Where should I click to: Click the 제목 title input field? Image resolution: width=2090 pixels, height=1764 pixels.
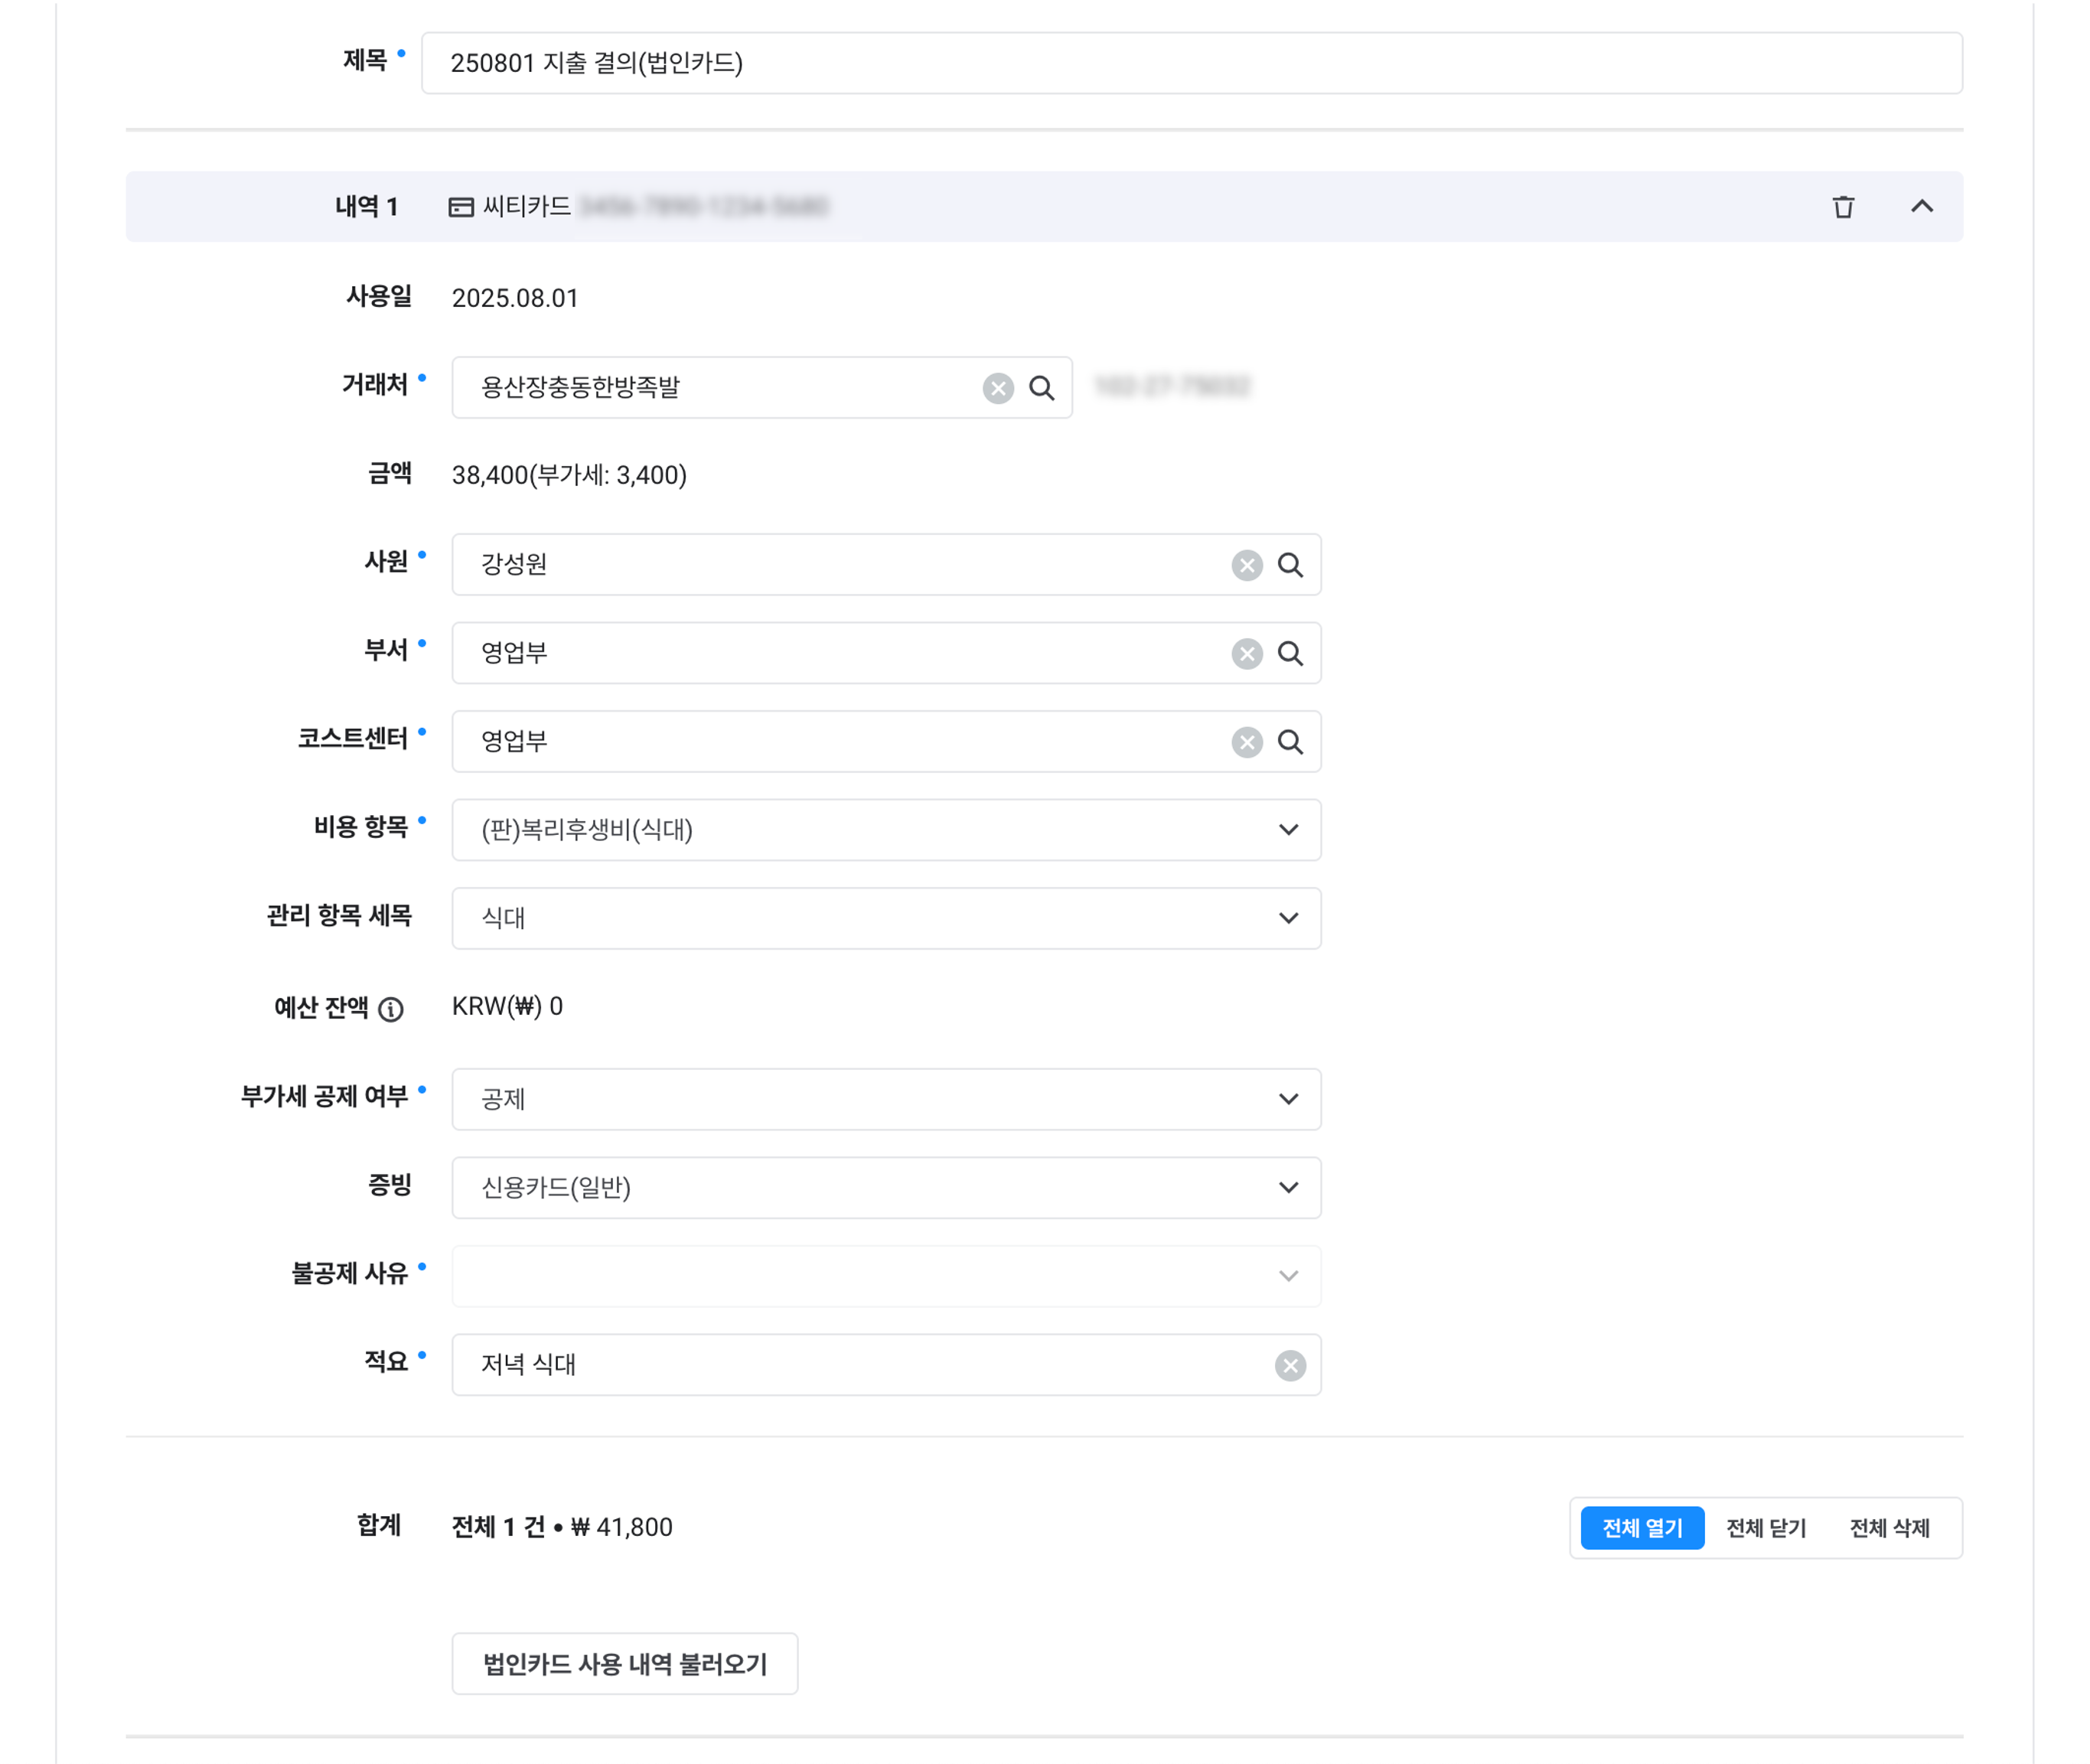[x=1190, y=63]
